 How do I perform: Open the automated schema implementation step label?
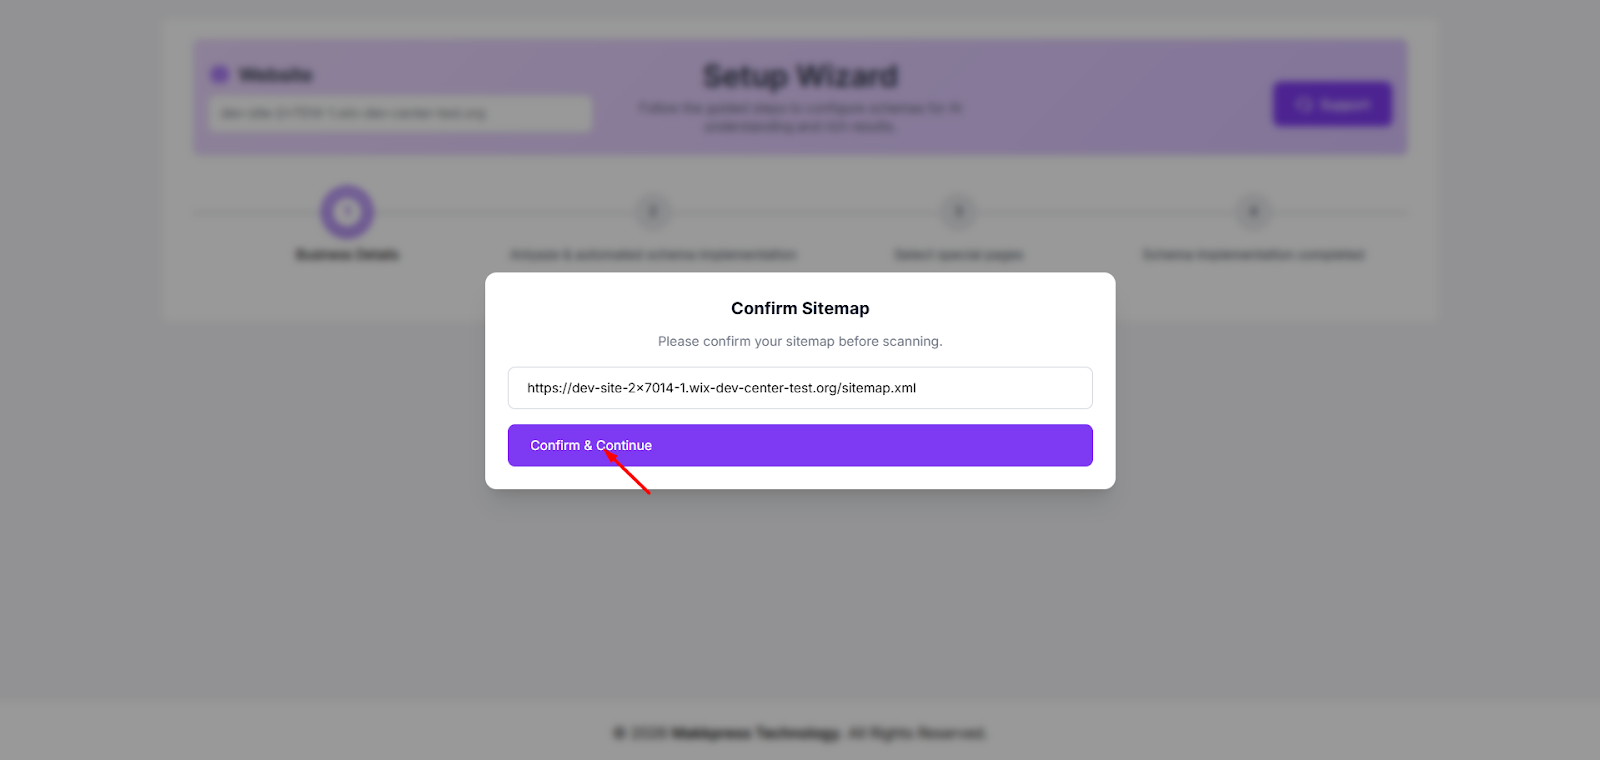coord(653,255)
